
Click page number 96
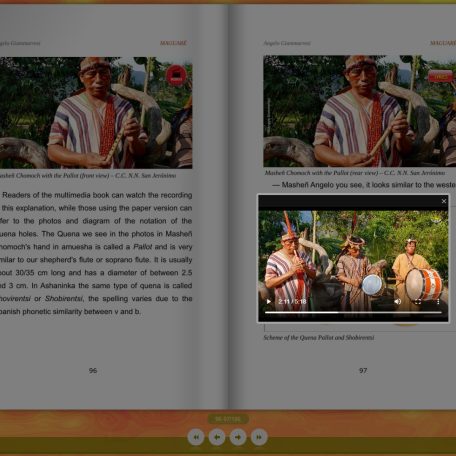tap(93, 371)
